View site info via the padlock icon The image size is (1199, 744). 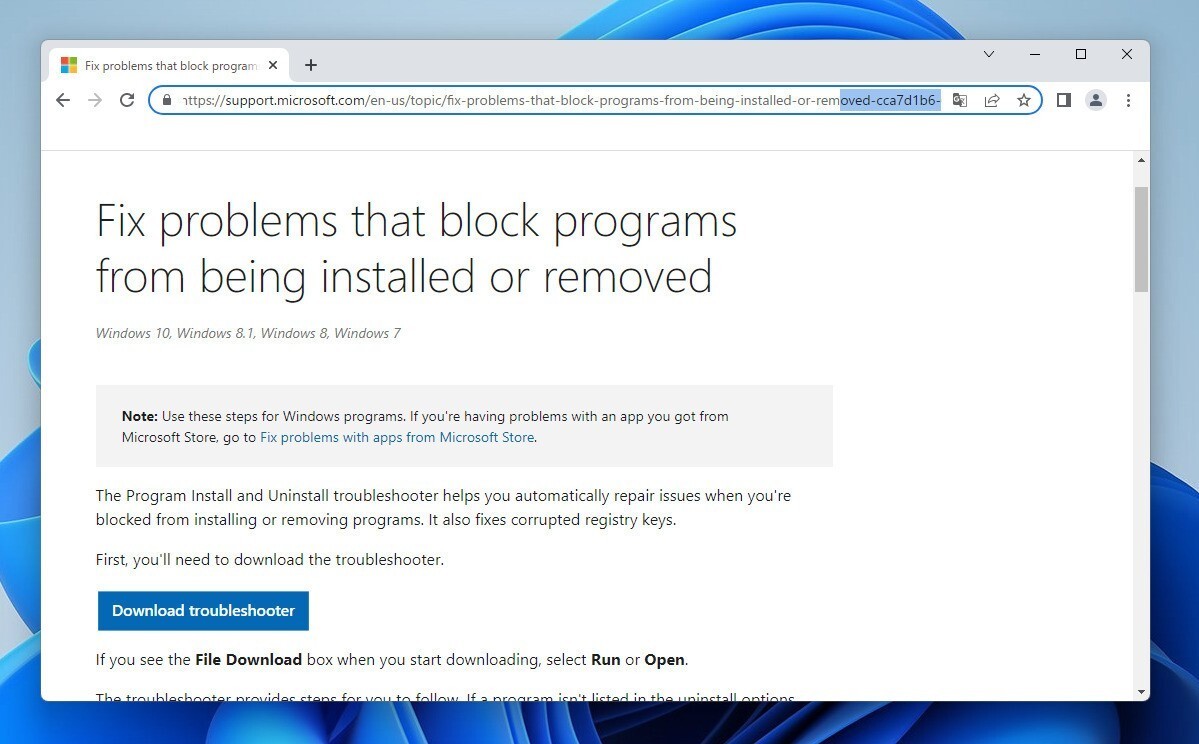[167, 100]
